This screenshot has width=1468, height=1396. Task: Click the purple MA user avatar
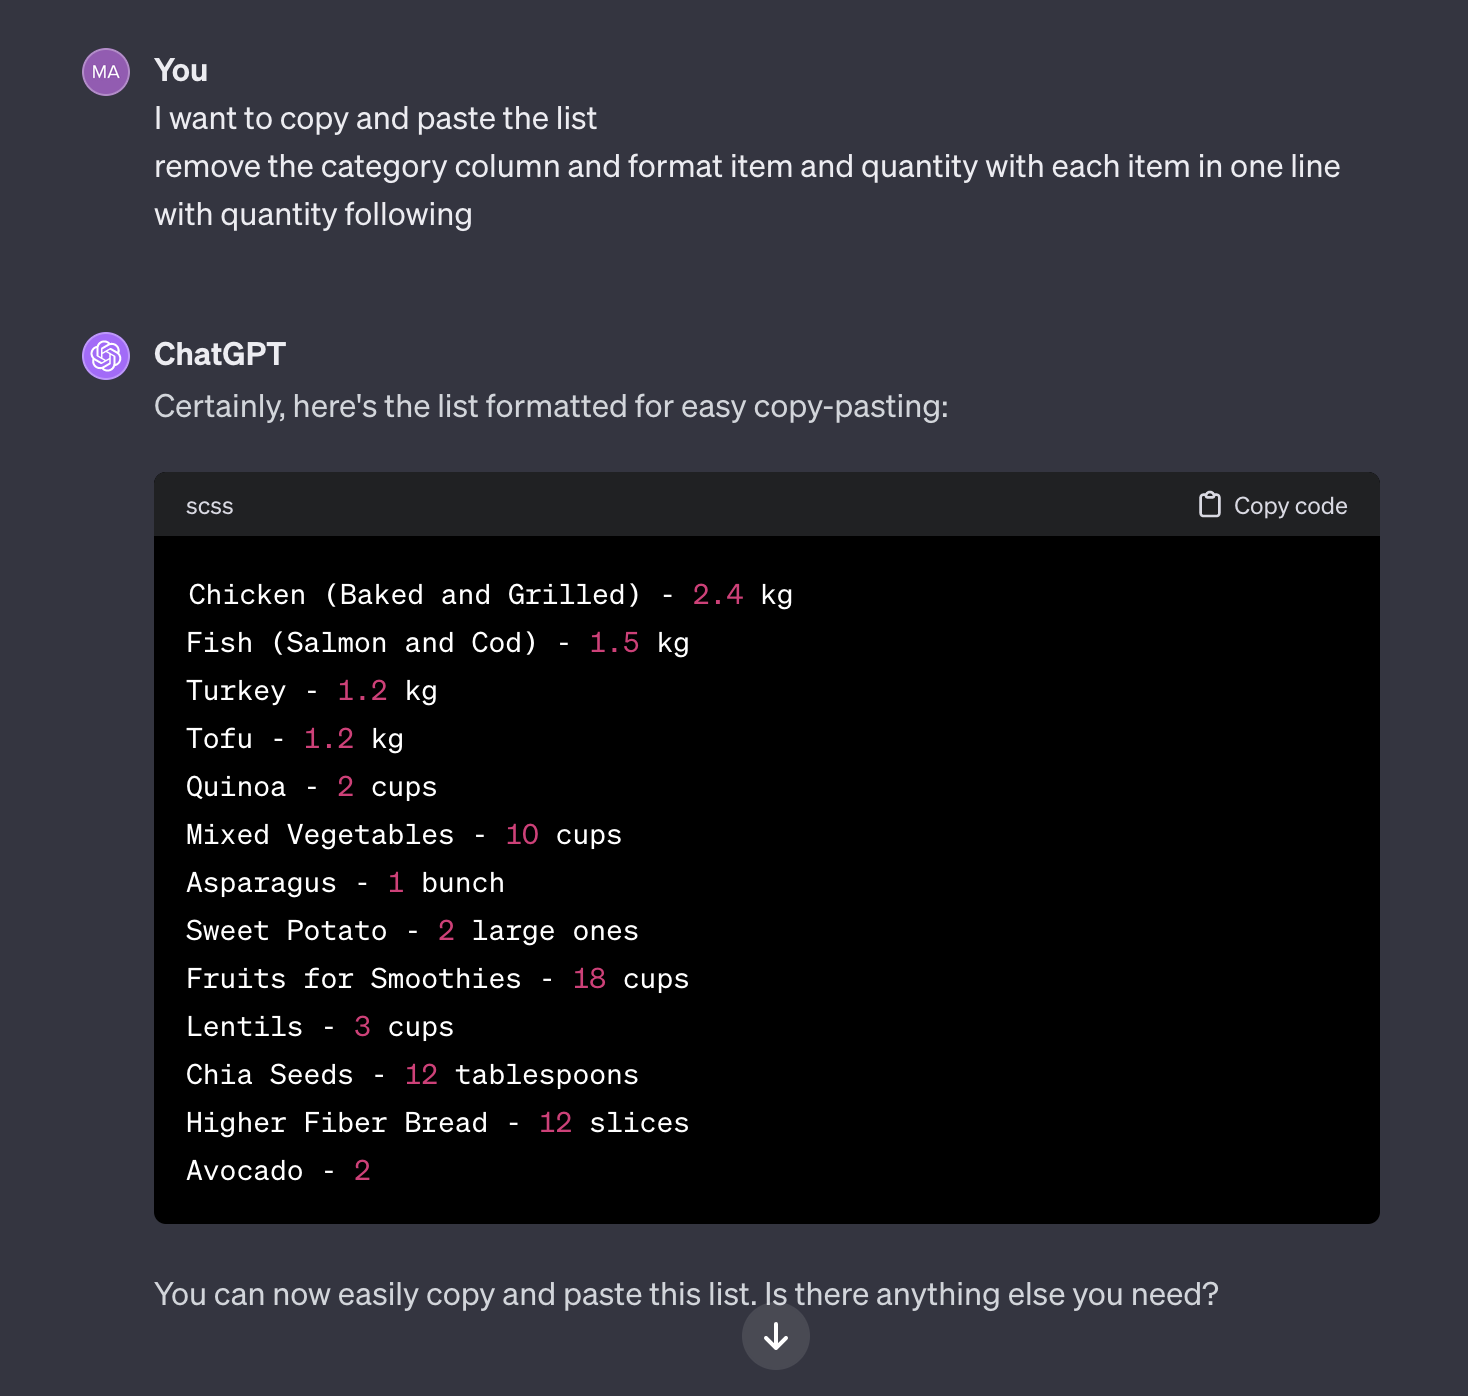click(106, 72)
